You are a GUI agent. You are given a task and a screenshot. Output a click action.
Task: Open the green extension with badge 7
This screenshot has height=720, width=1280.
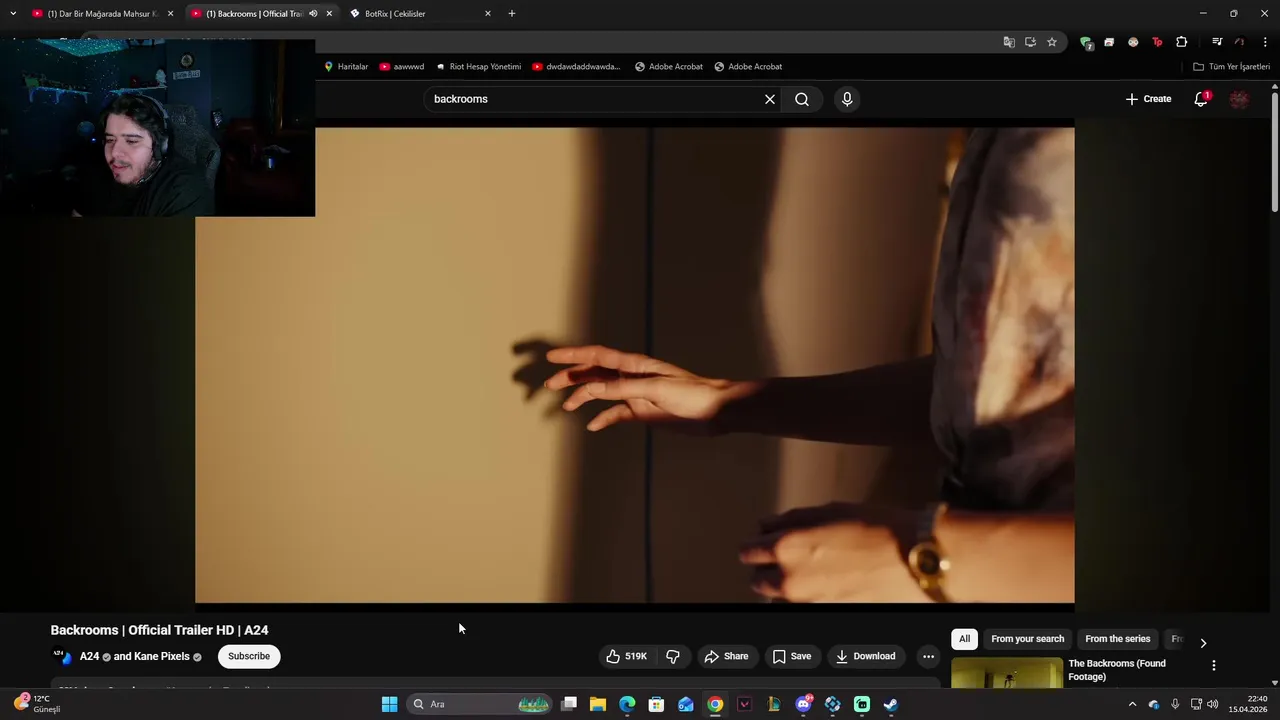click(x=1086, y=42)
